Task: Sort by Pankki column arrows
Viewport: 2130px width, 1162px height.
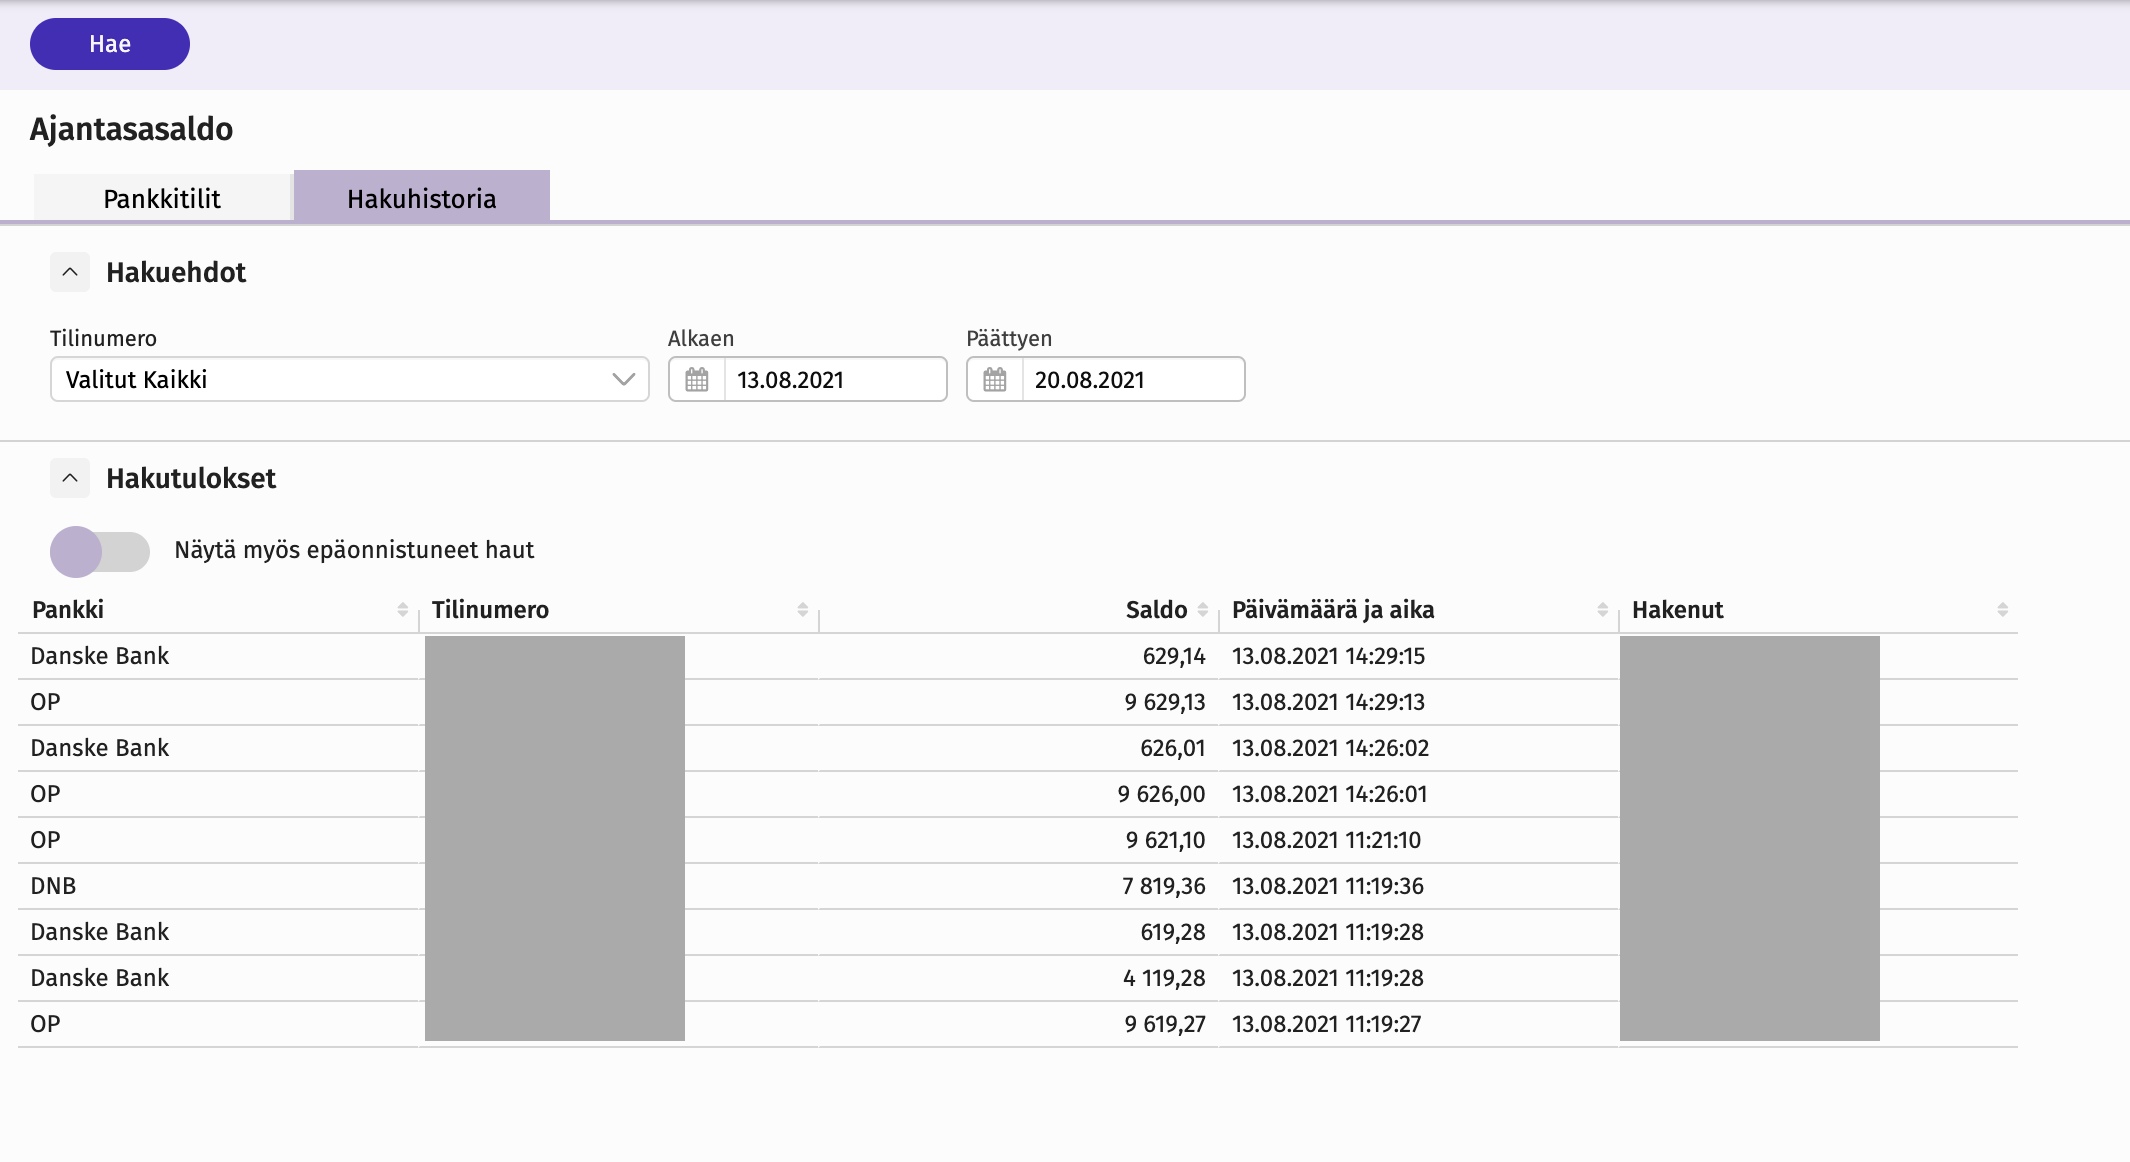Action: [402, 610]
